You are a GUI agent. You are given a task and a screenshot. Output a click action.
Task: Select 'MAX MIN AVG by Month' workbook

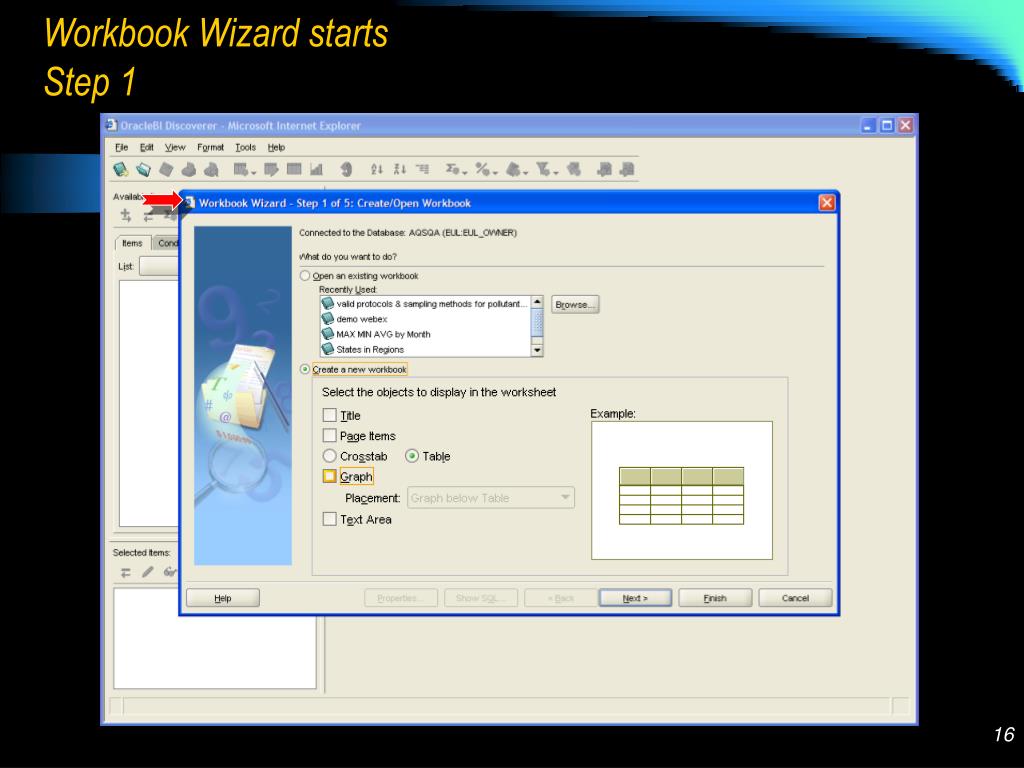pos(383,334)
